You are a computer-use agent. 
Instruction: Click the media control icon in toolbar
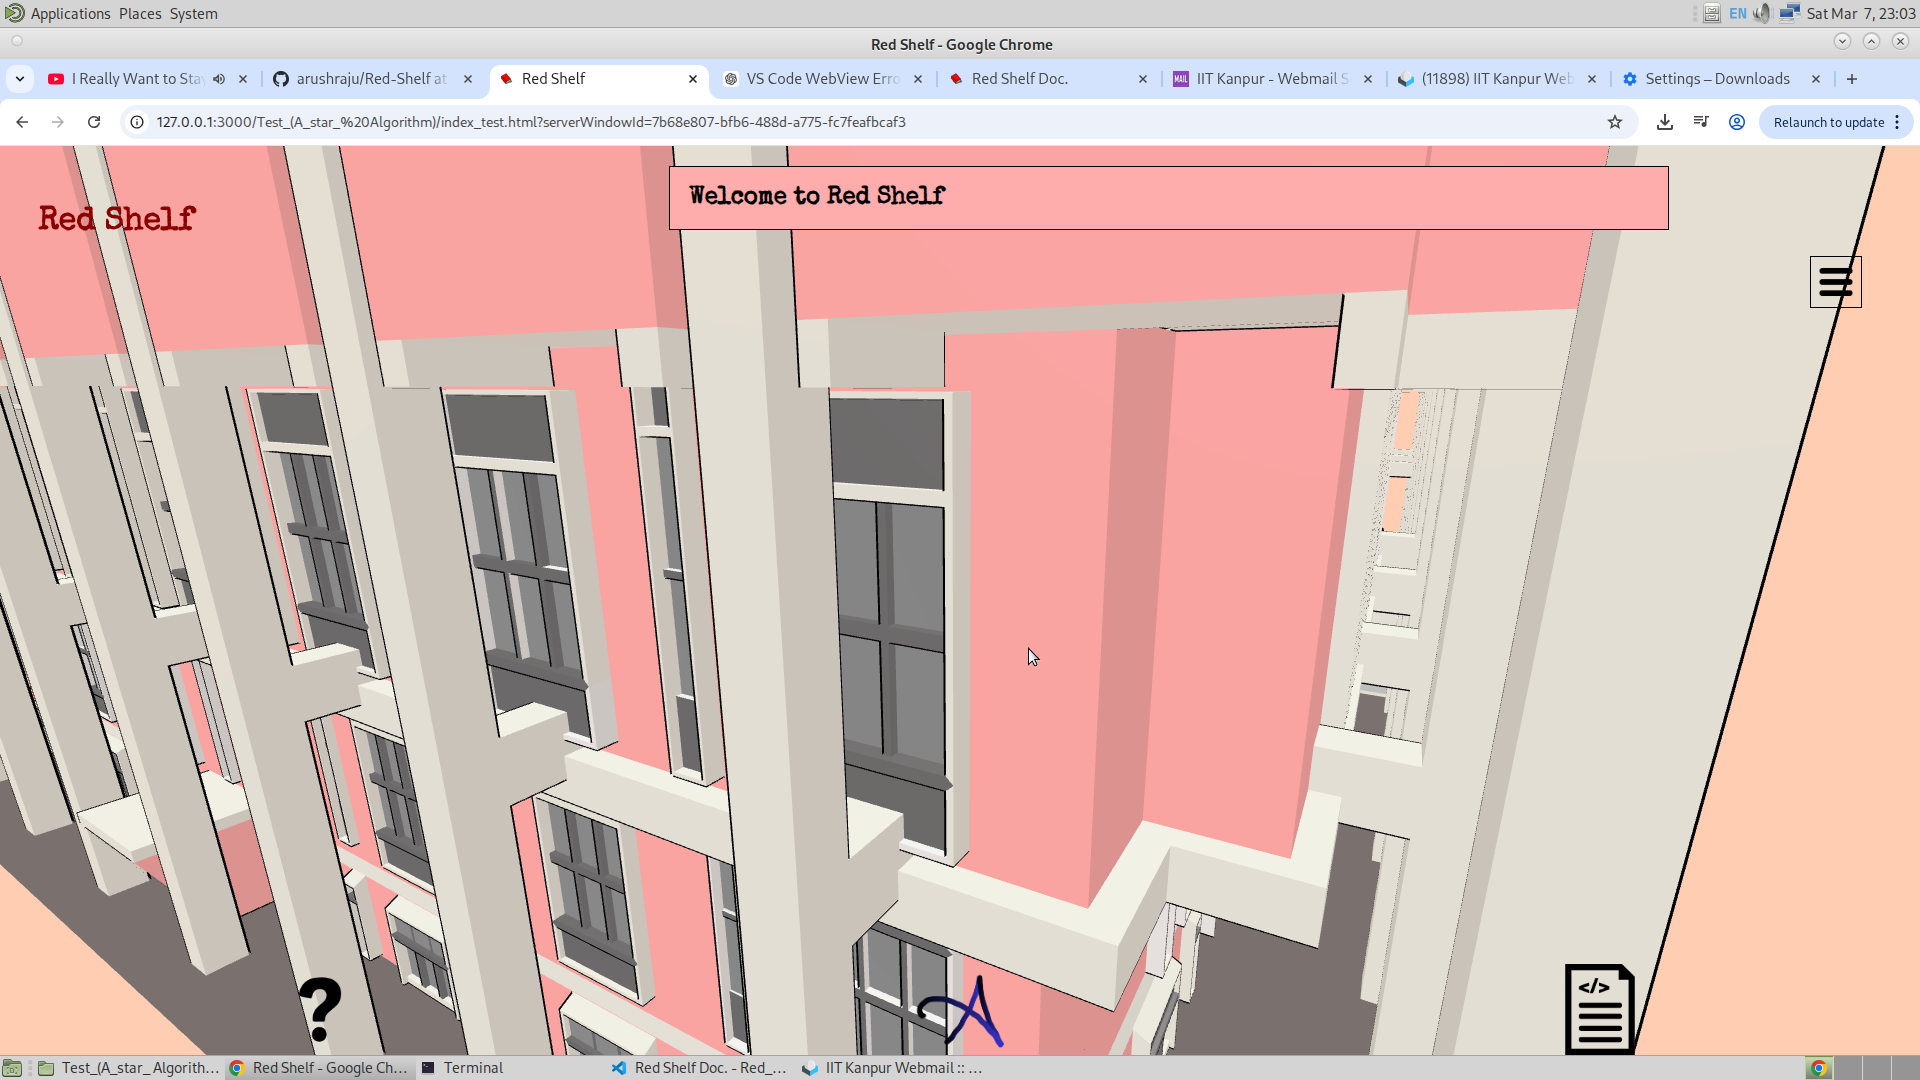click(1701, 122)
